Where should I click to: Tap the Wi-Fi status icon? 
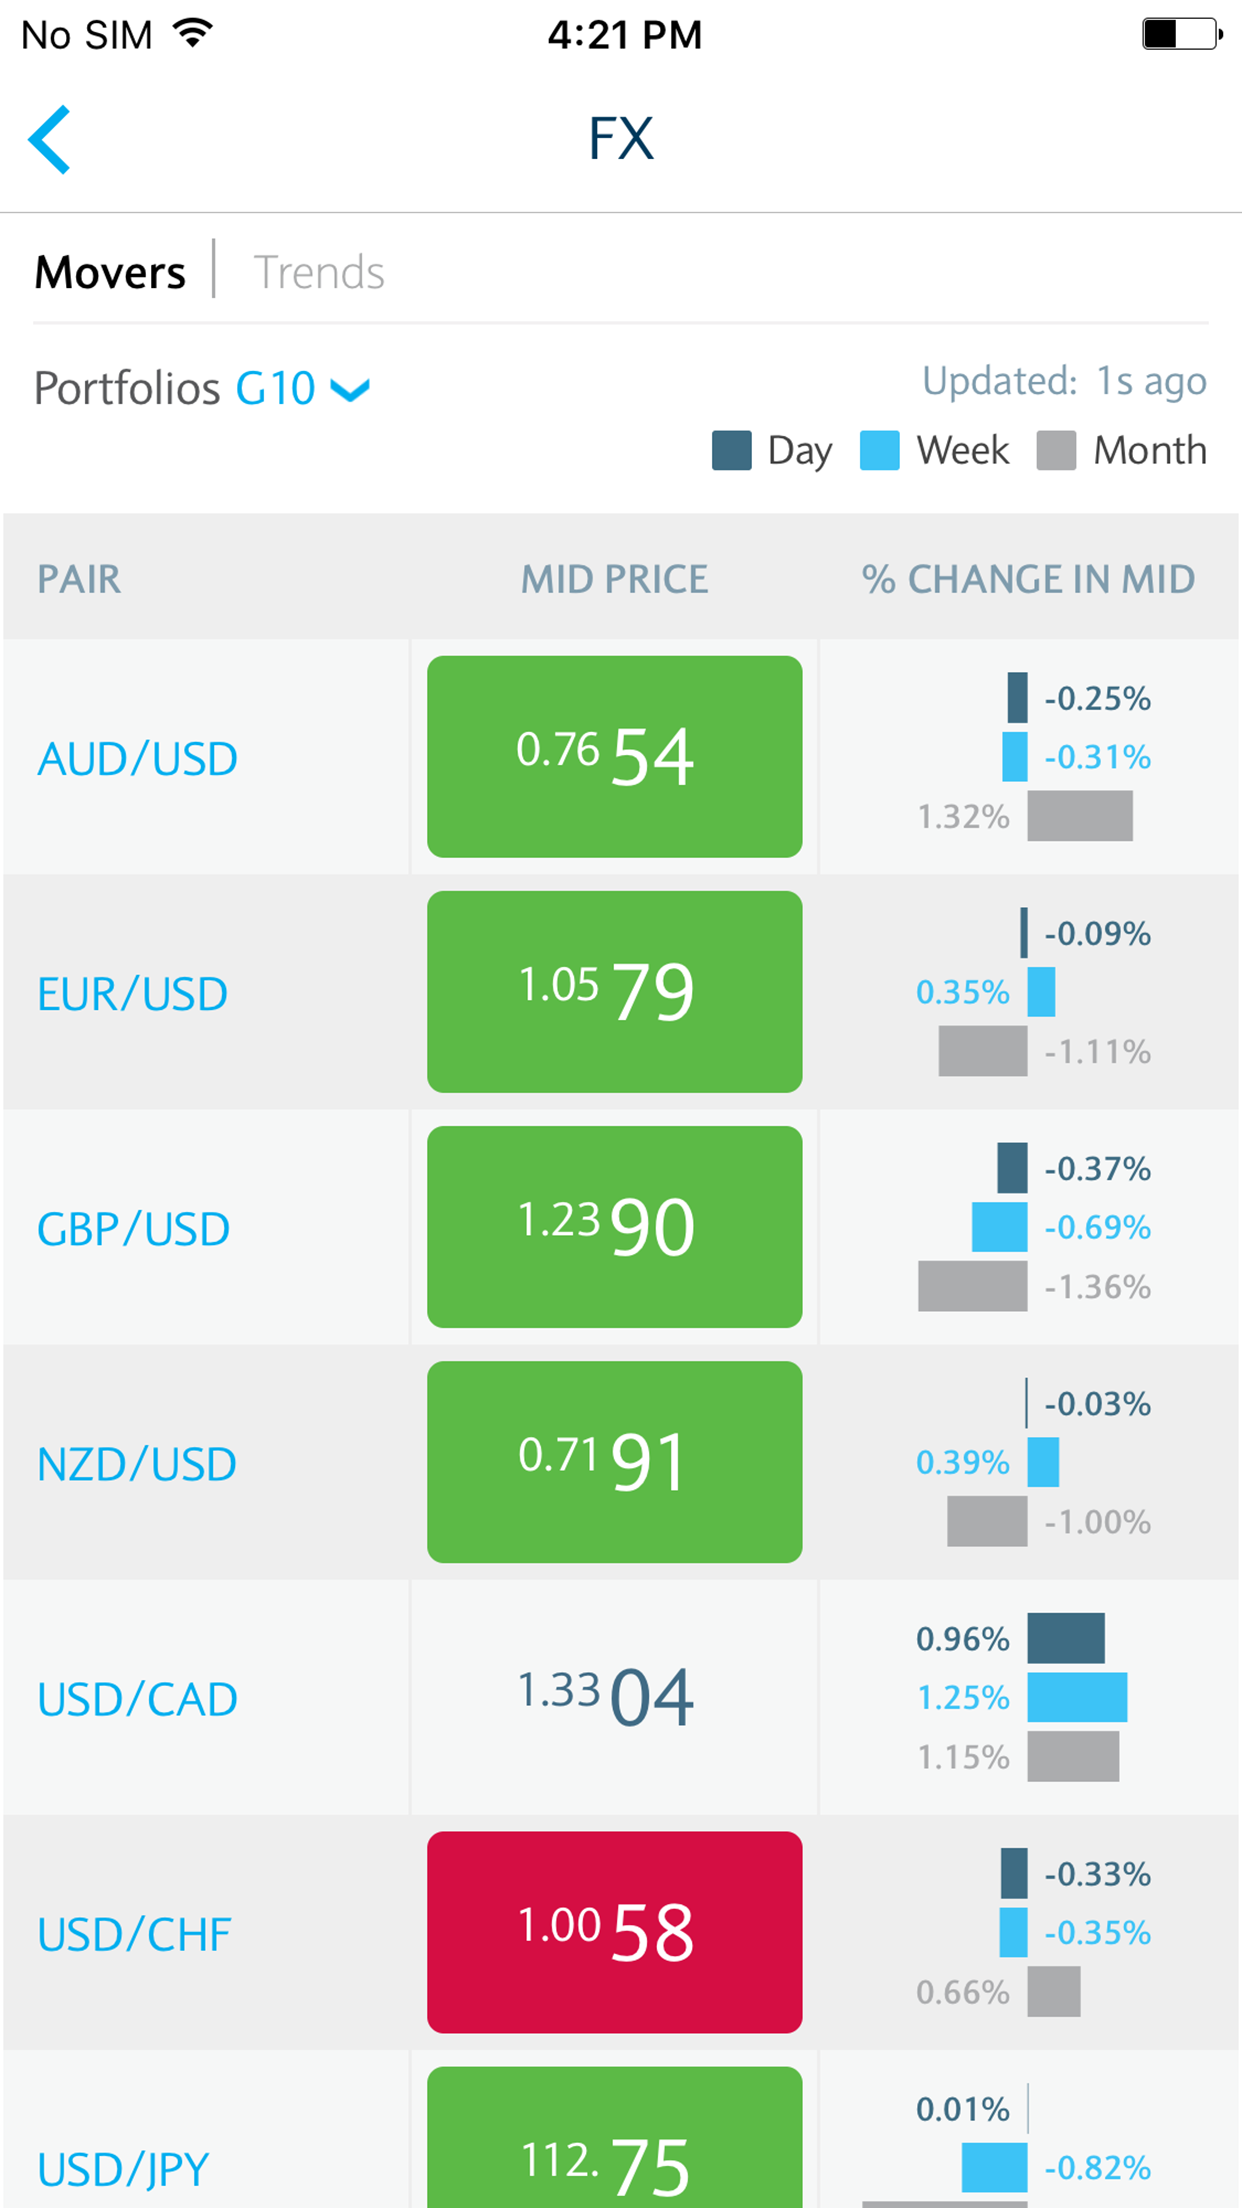tap(193, 33)
